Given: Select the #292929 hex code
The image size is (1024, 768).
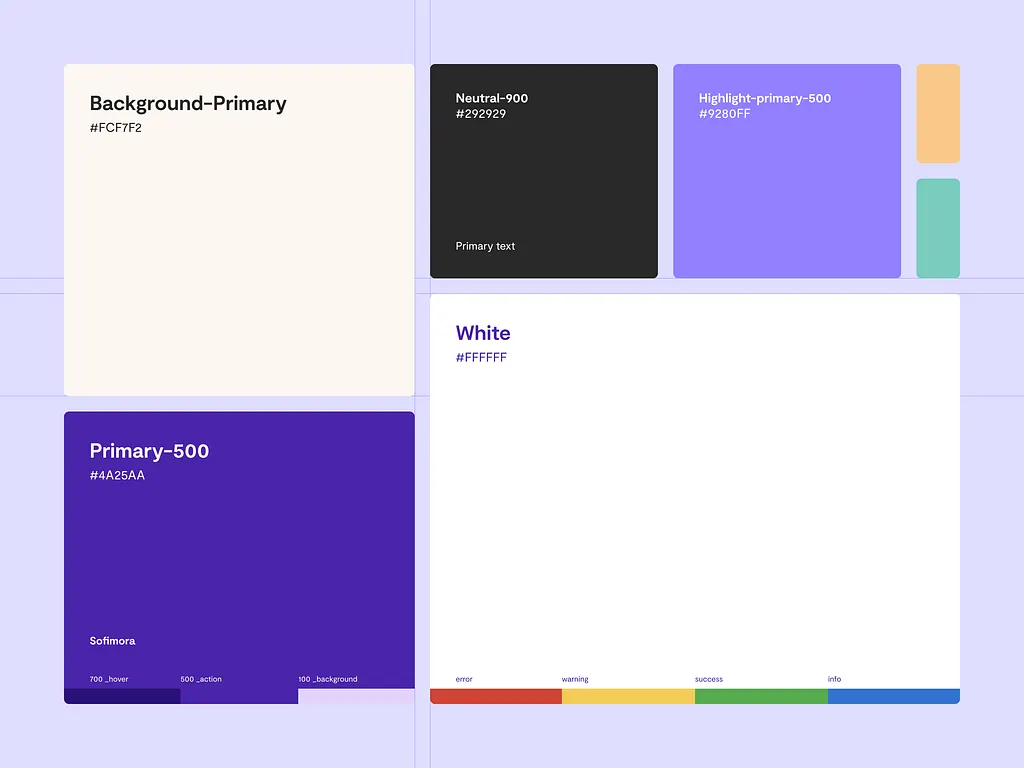Looking at the screenshot, I should pyautogui.click(x=481, y=114).
